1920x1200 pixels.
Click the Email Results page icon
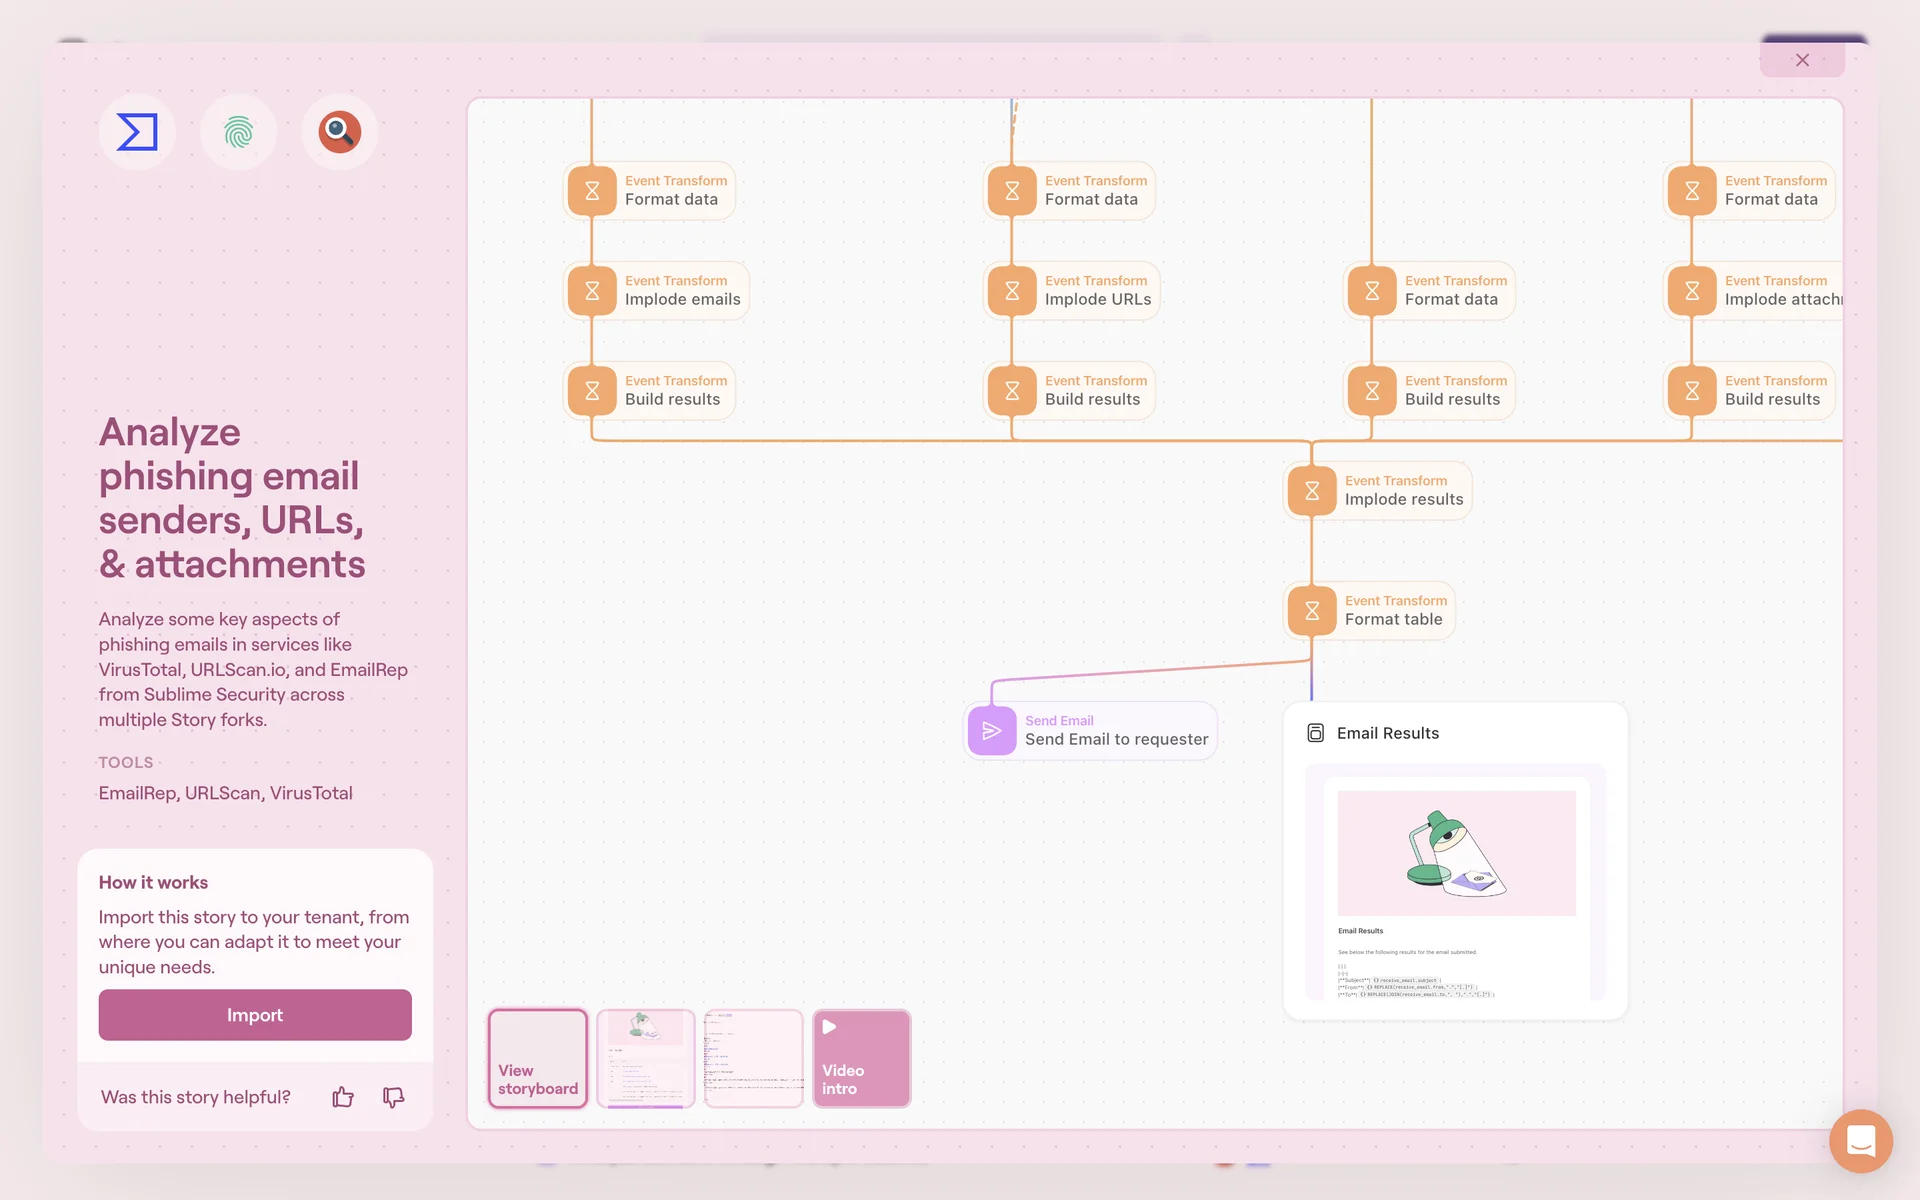tap(1316, 733)
